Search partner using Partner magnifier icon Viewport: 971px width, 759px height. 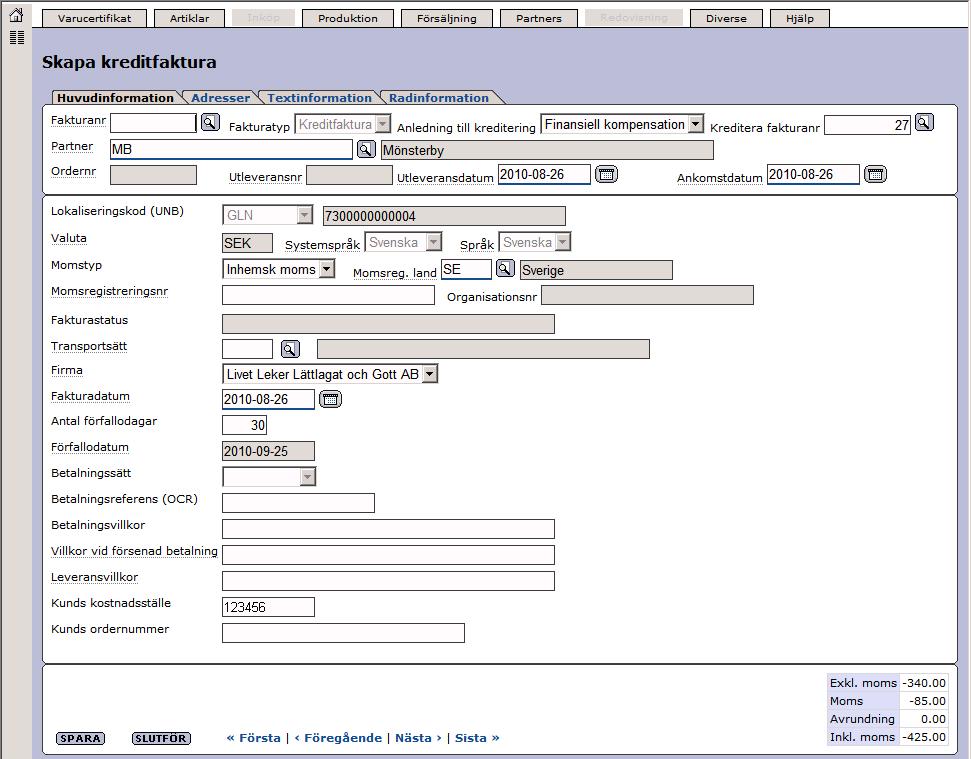(x=366, y=149)
